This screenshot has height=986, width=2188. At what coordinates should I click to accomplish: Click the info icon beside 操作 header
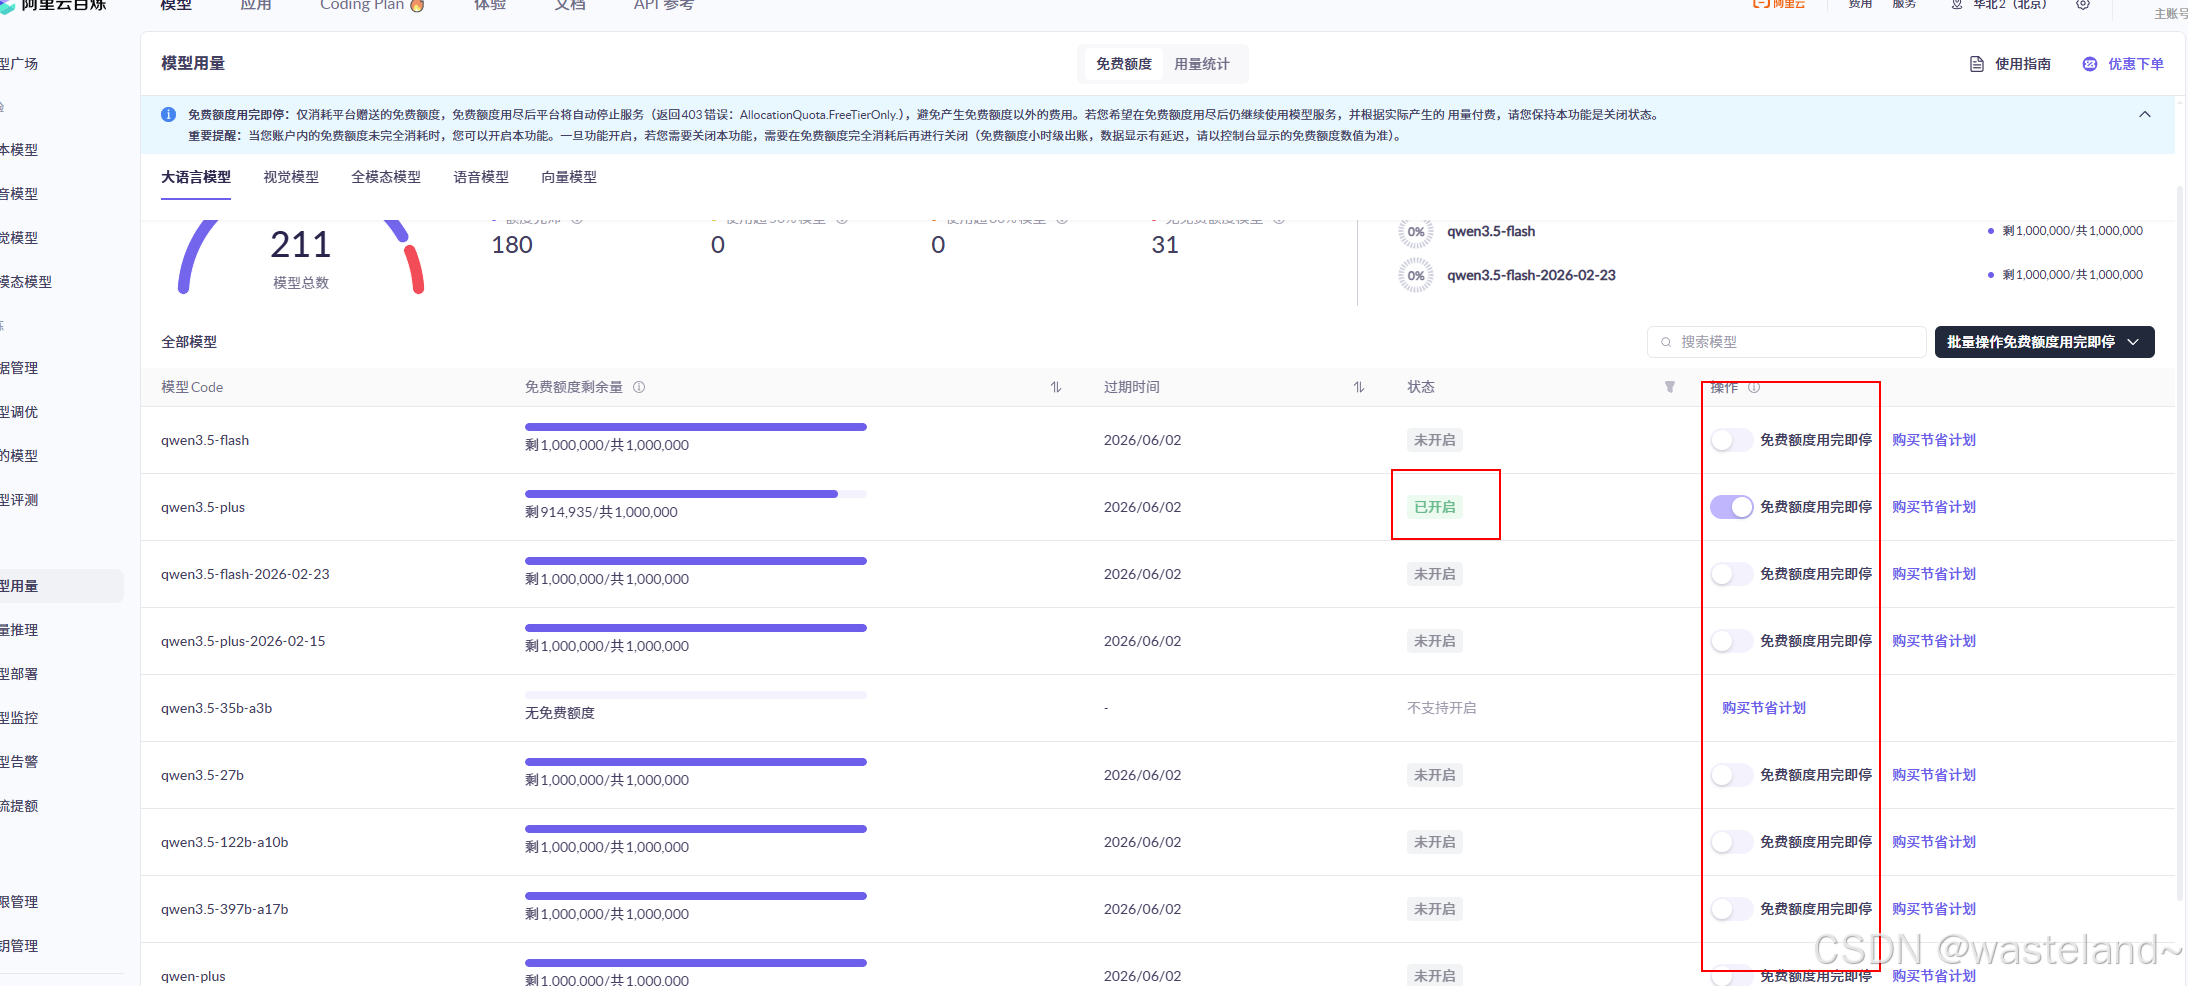pos(1754,388)
